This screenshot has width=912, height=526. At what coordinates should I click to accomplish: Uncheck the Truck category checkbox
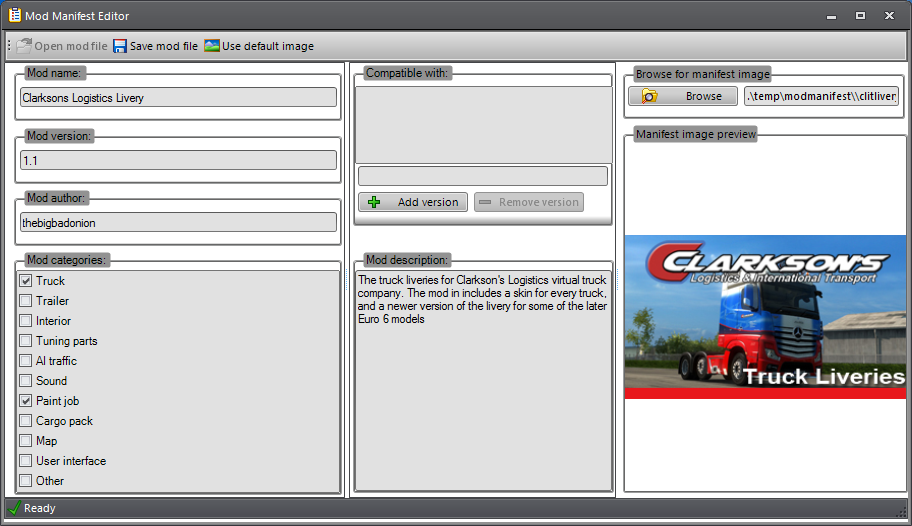[x=26, y=281]
